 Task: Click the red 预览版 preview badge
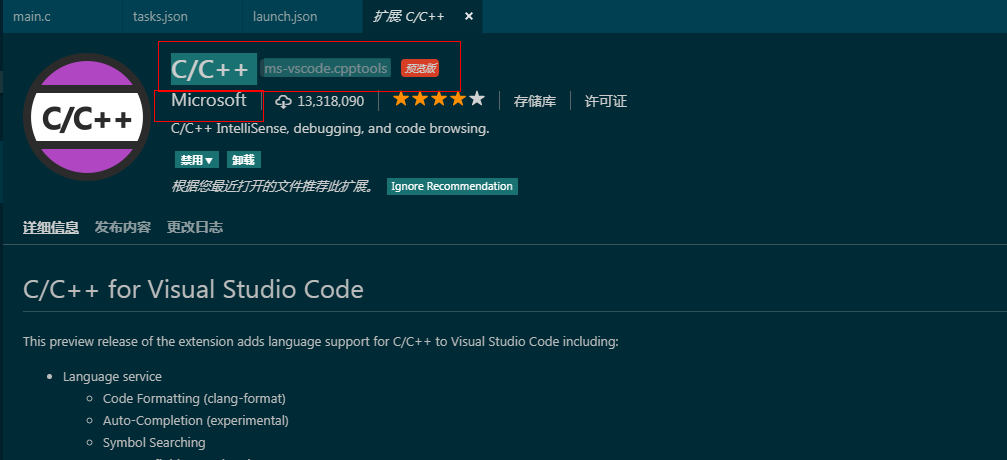(420, 68)
